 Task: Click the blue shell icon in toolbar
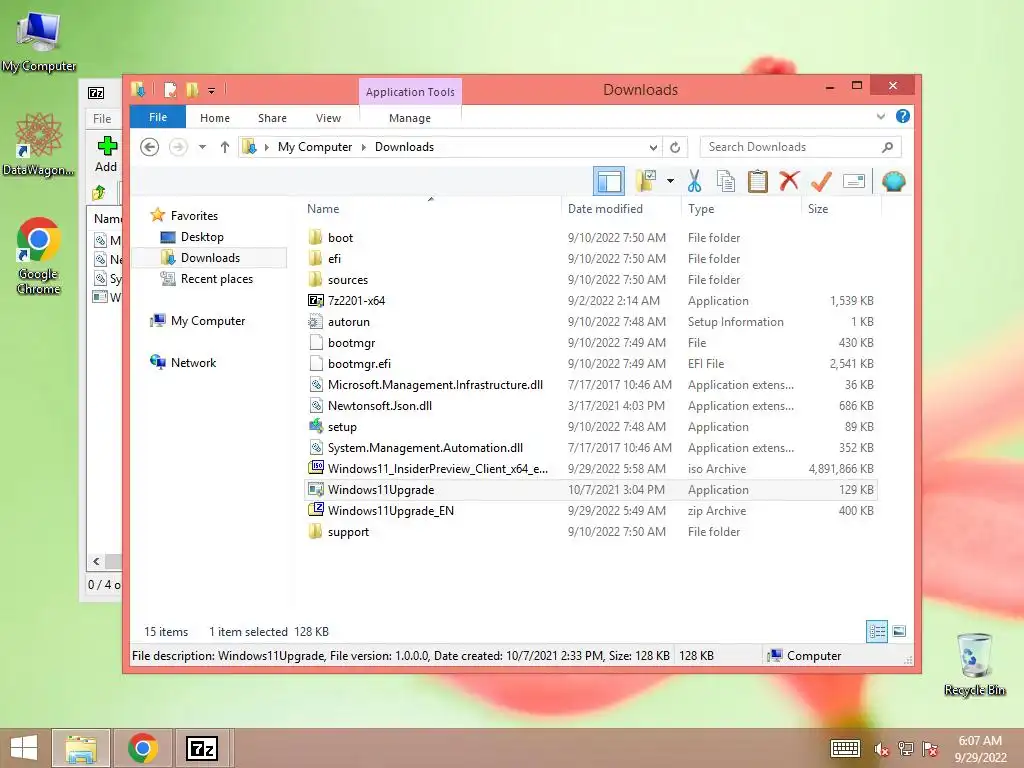[x=893, y=181]
